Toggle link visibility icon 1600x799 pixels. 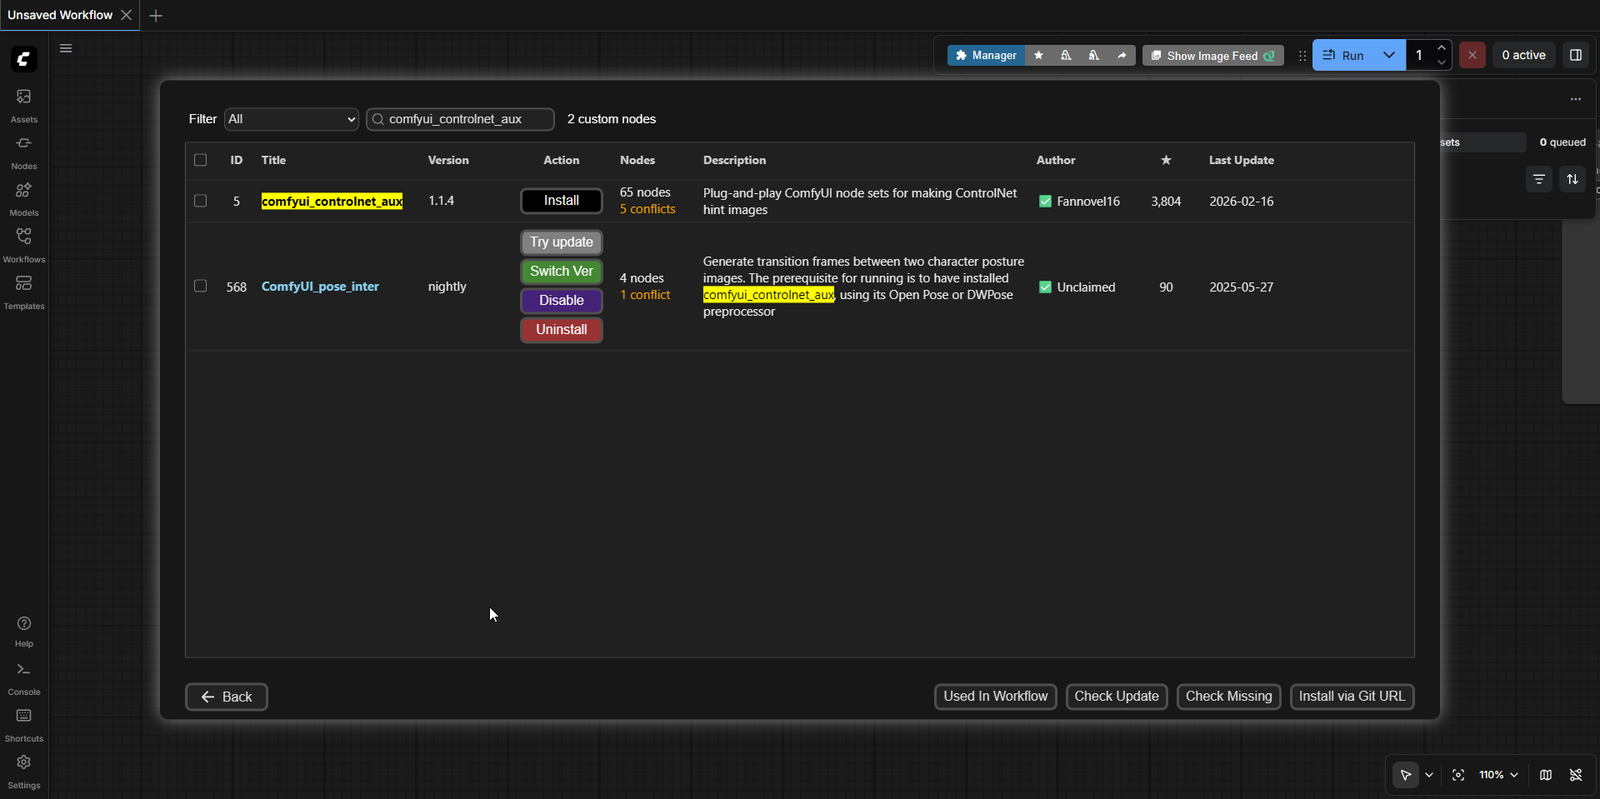tap(1576, 775)
